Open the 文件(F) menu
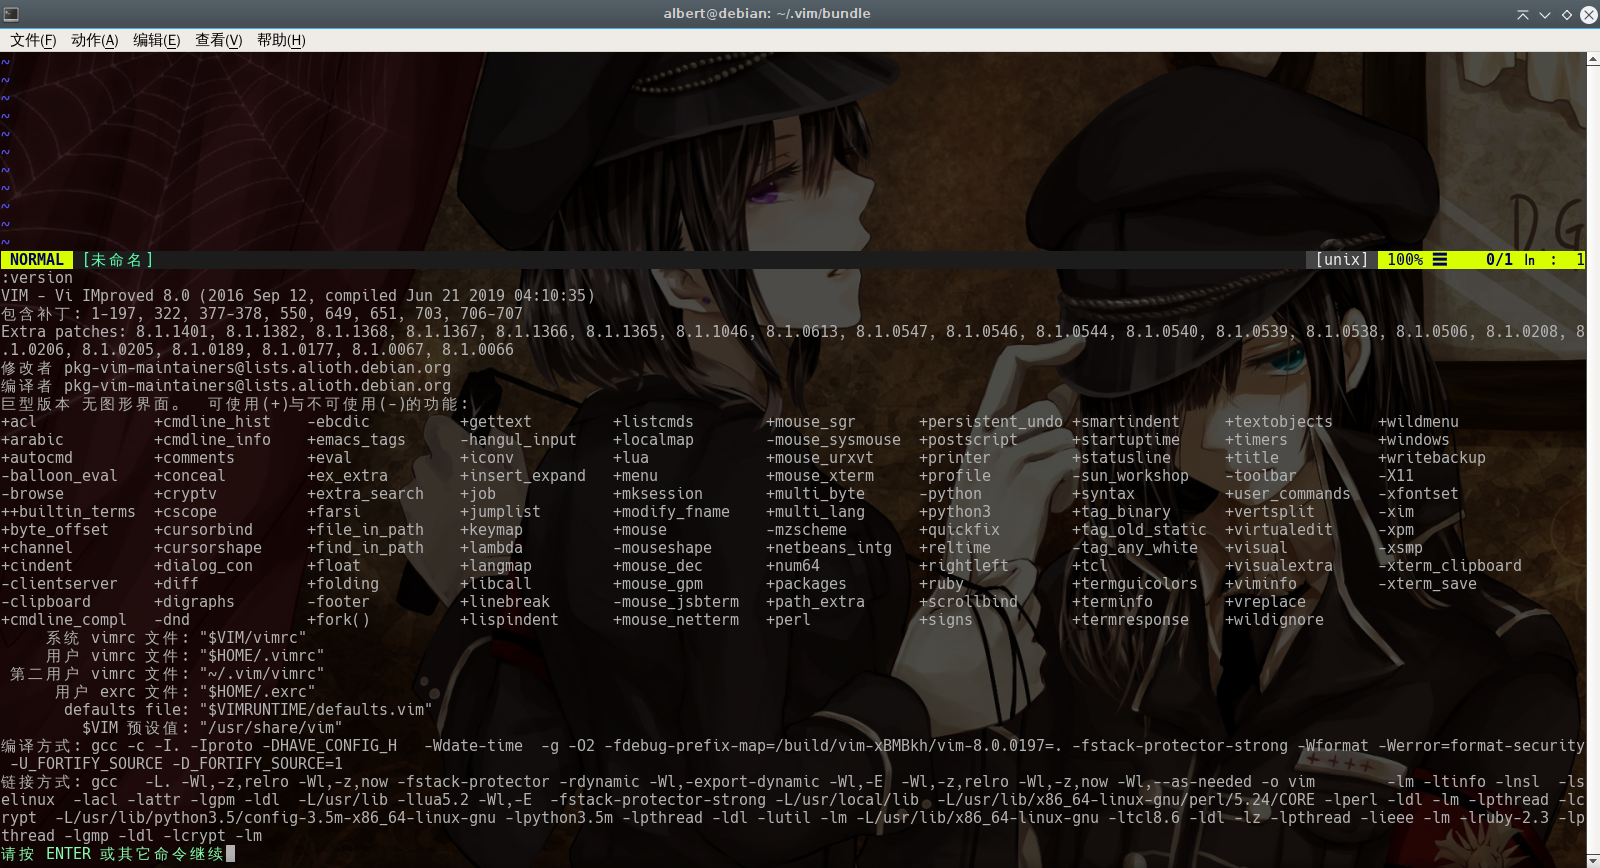 pyautogui.click(x=33, y=40)
